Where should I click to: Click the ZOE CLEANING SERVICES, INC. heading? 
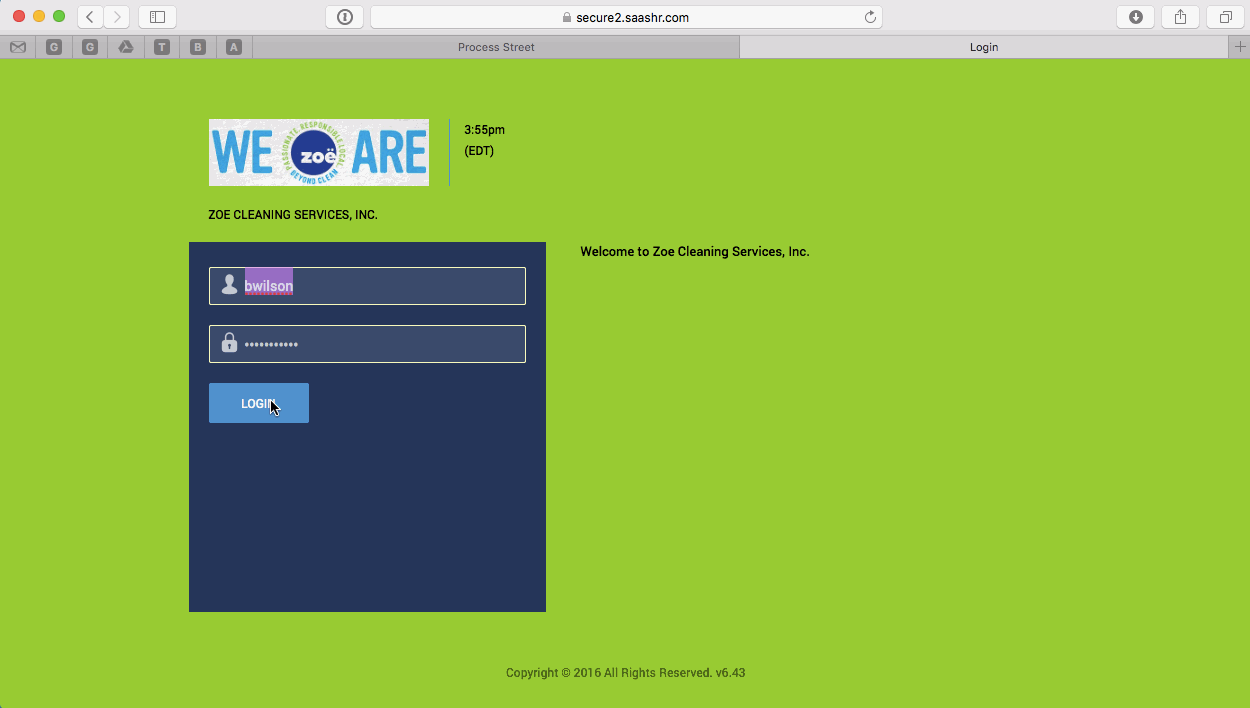[293, 215]
